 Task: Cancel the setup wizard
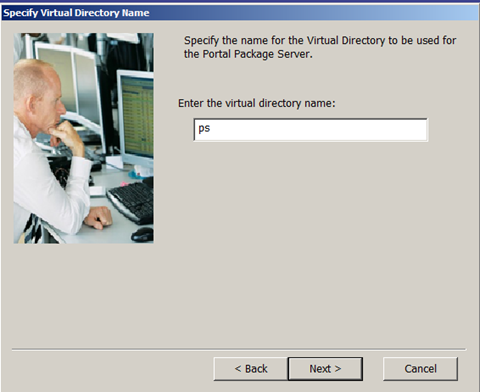pyautogui.click(x=420, y=369)
